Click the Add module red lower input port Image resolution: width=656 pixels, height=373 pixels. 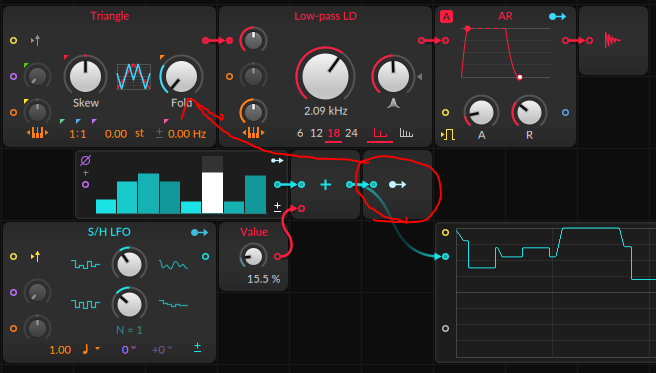[x=301, y=208]
